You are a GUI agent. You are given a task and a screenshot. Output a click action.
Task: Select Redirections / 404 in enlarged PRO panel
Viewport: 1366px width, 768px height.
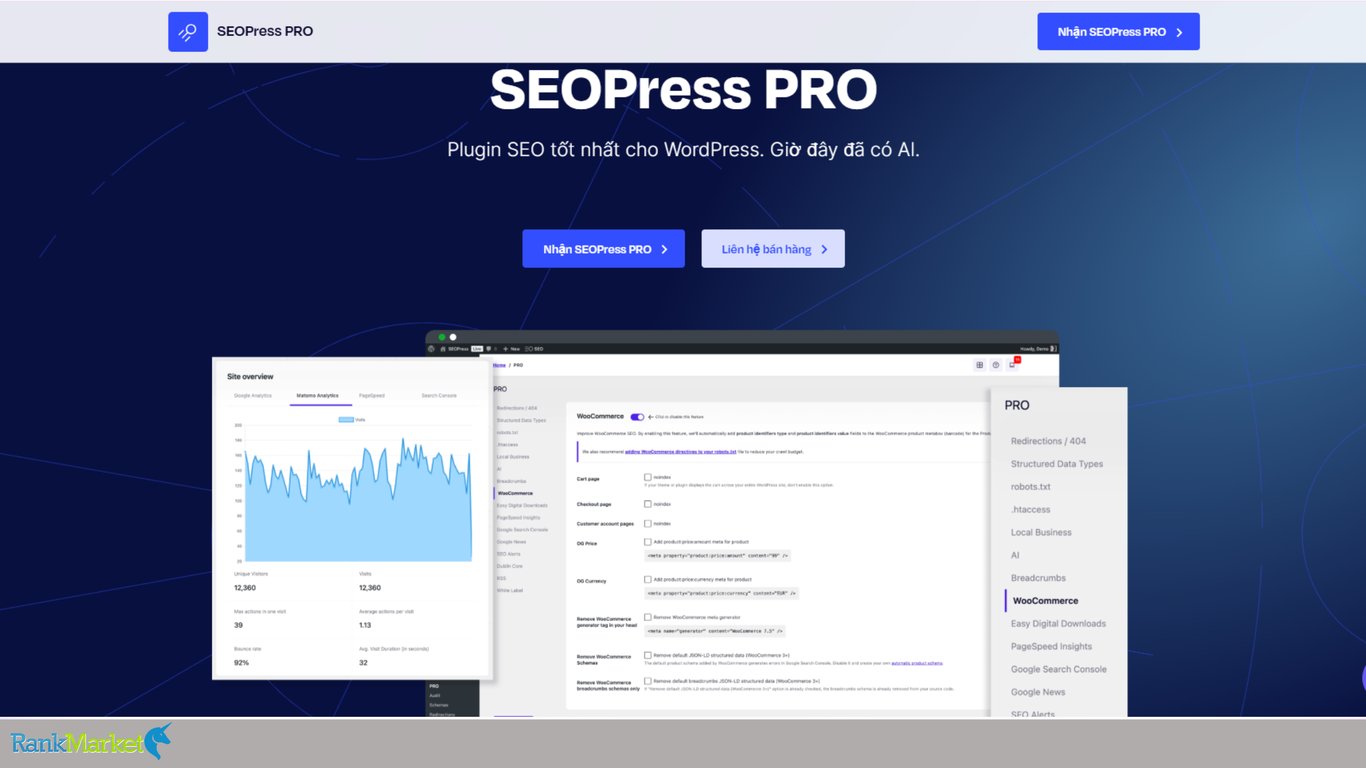(1048, 441)
